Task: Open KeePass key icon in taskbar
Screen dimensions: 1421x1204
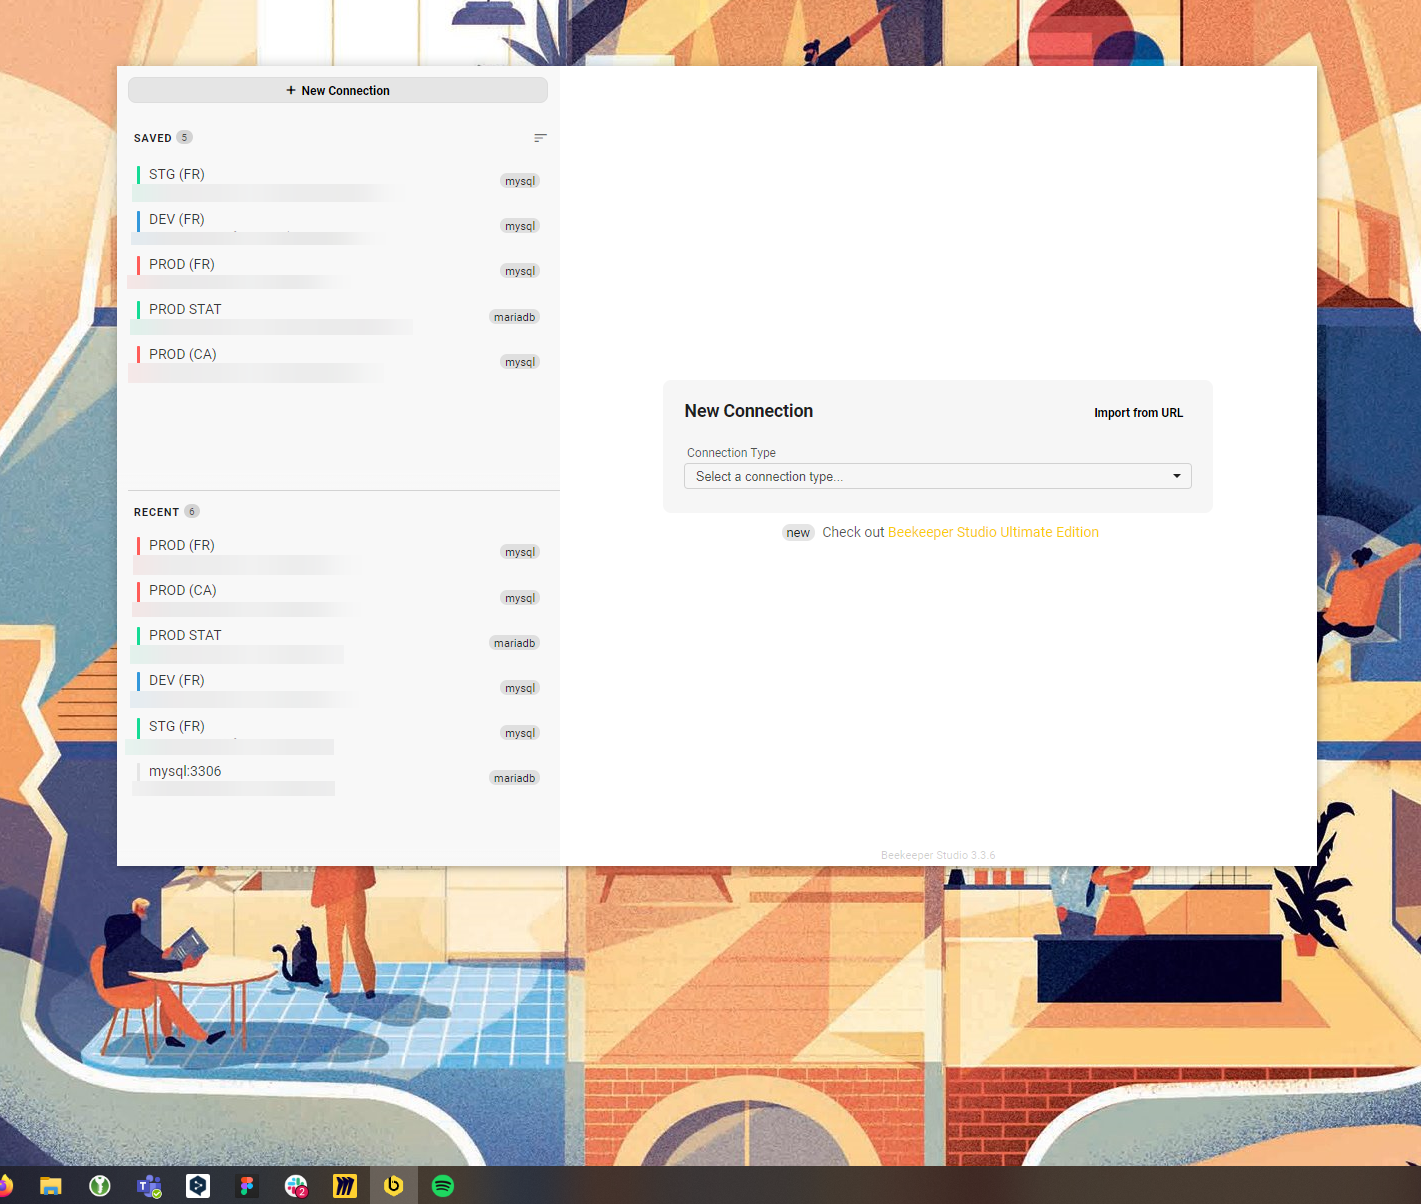Action: (100, 1186)
